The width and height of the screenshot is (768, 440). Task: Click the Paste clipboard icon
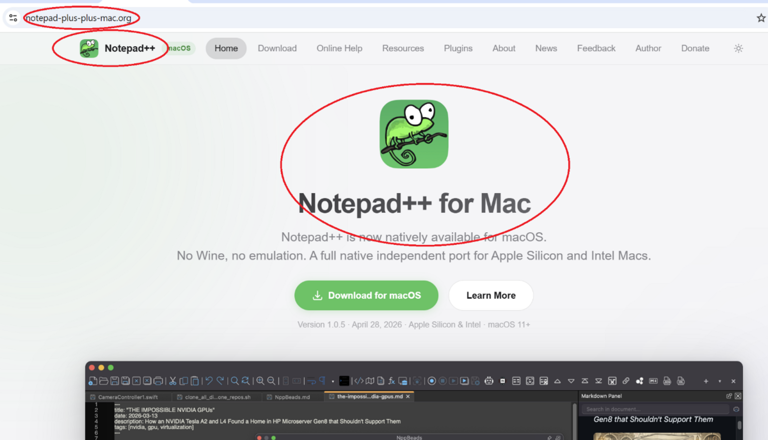point(194,381)
